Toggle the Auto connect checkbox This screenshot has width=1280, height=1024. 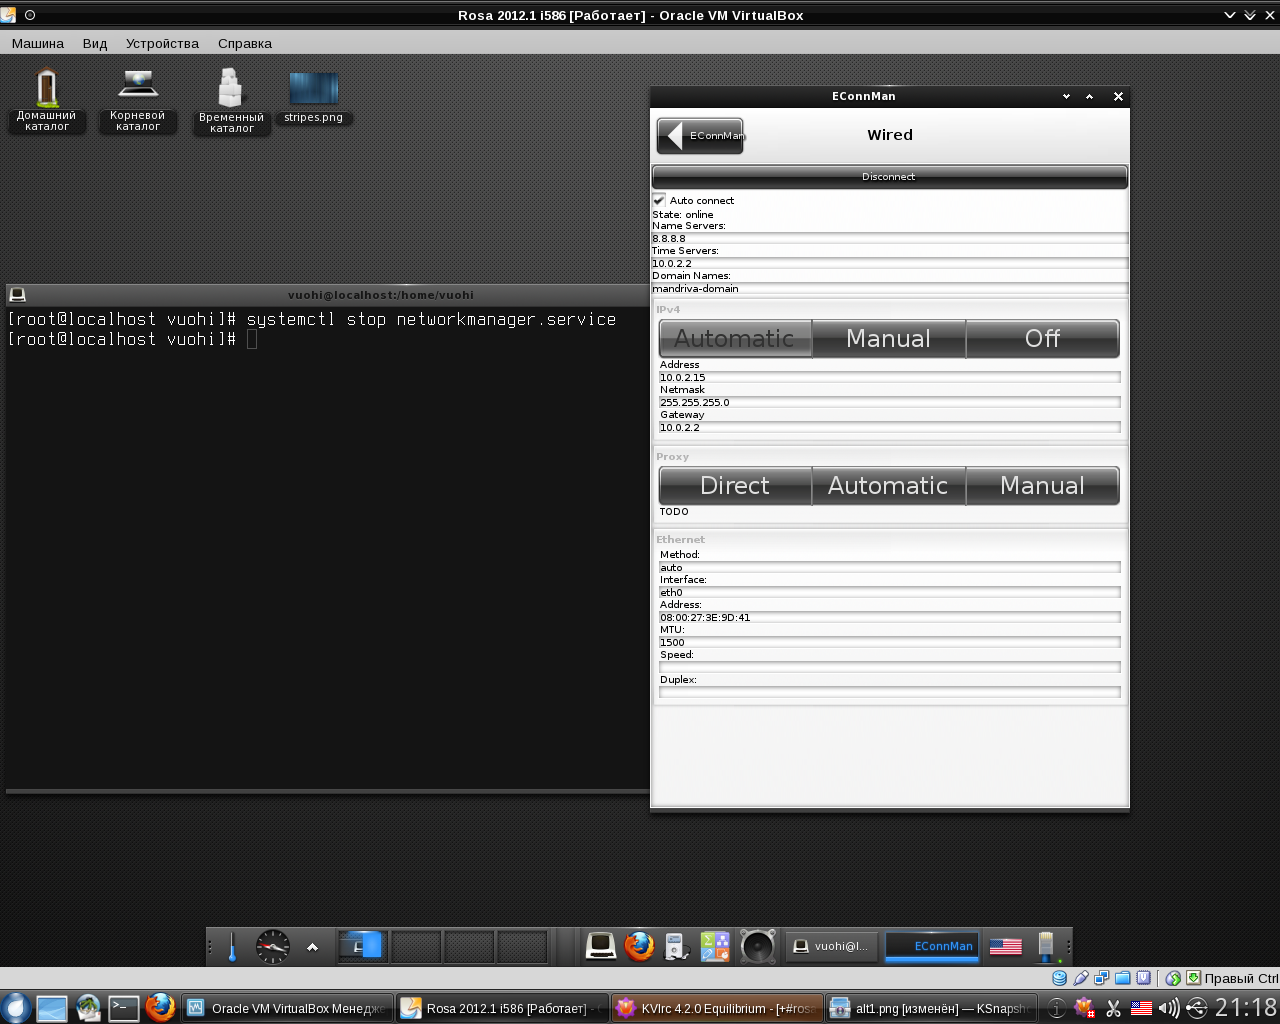click(x=659, y=200)
